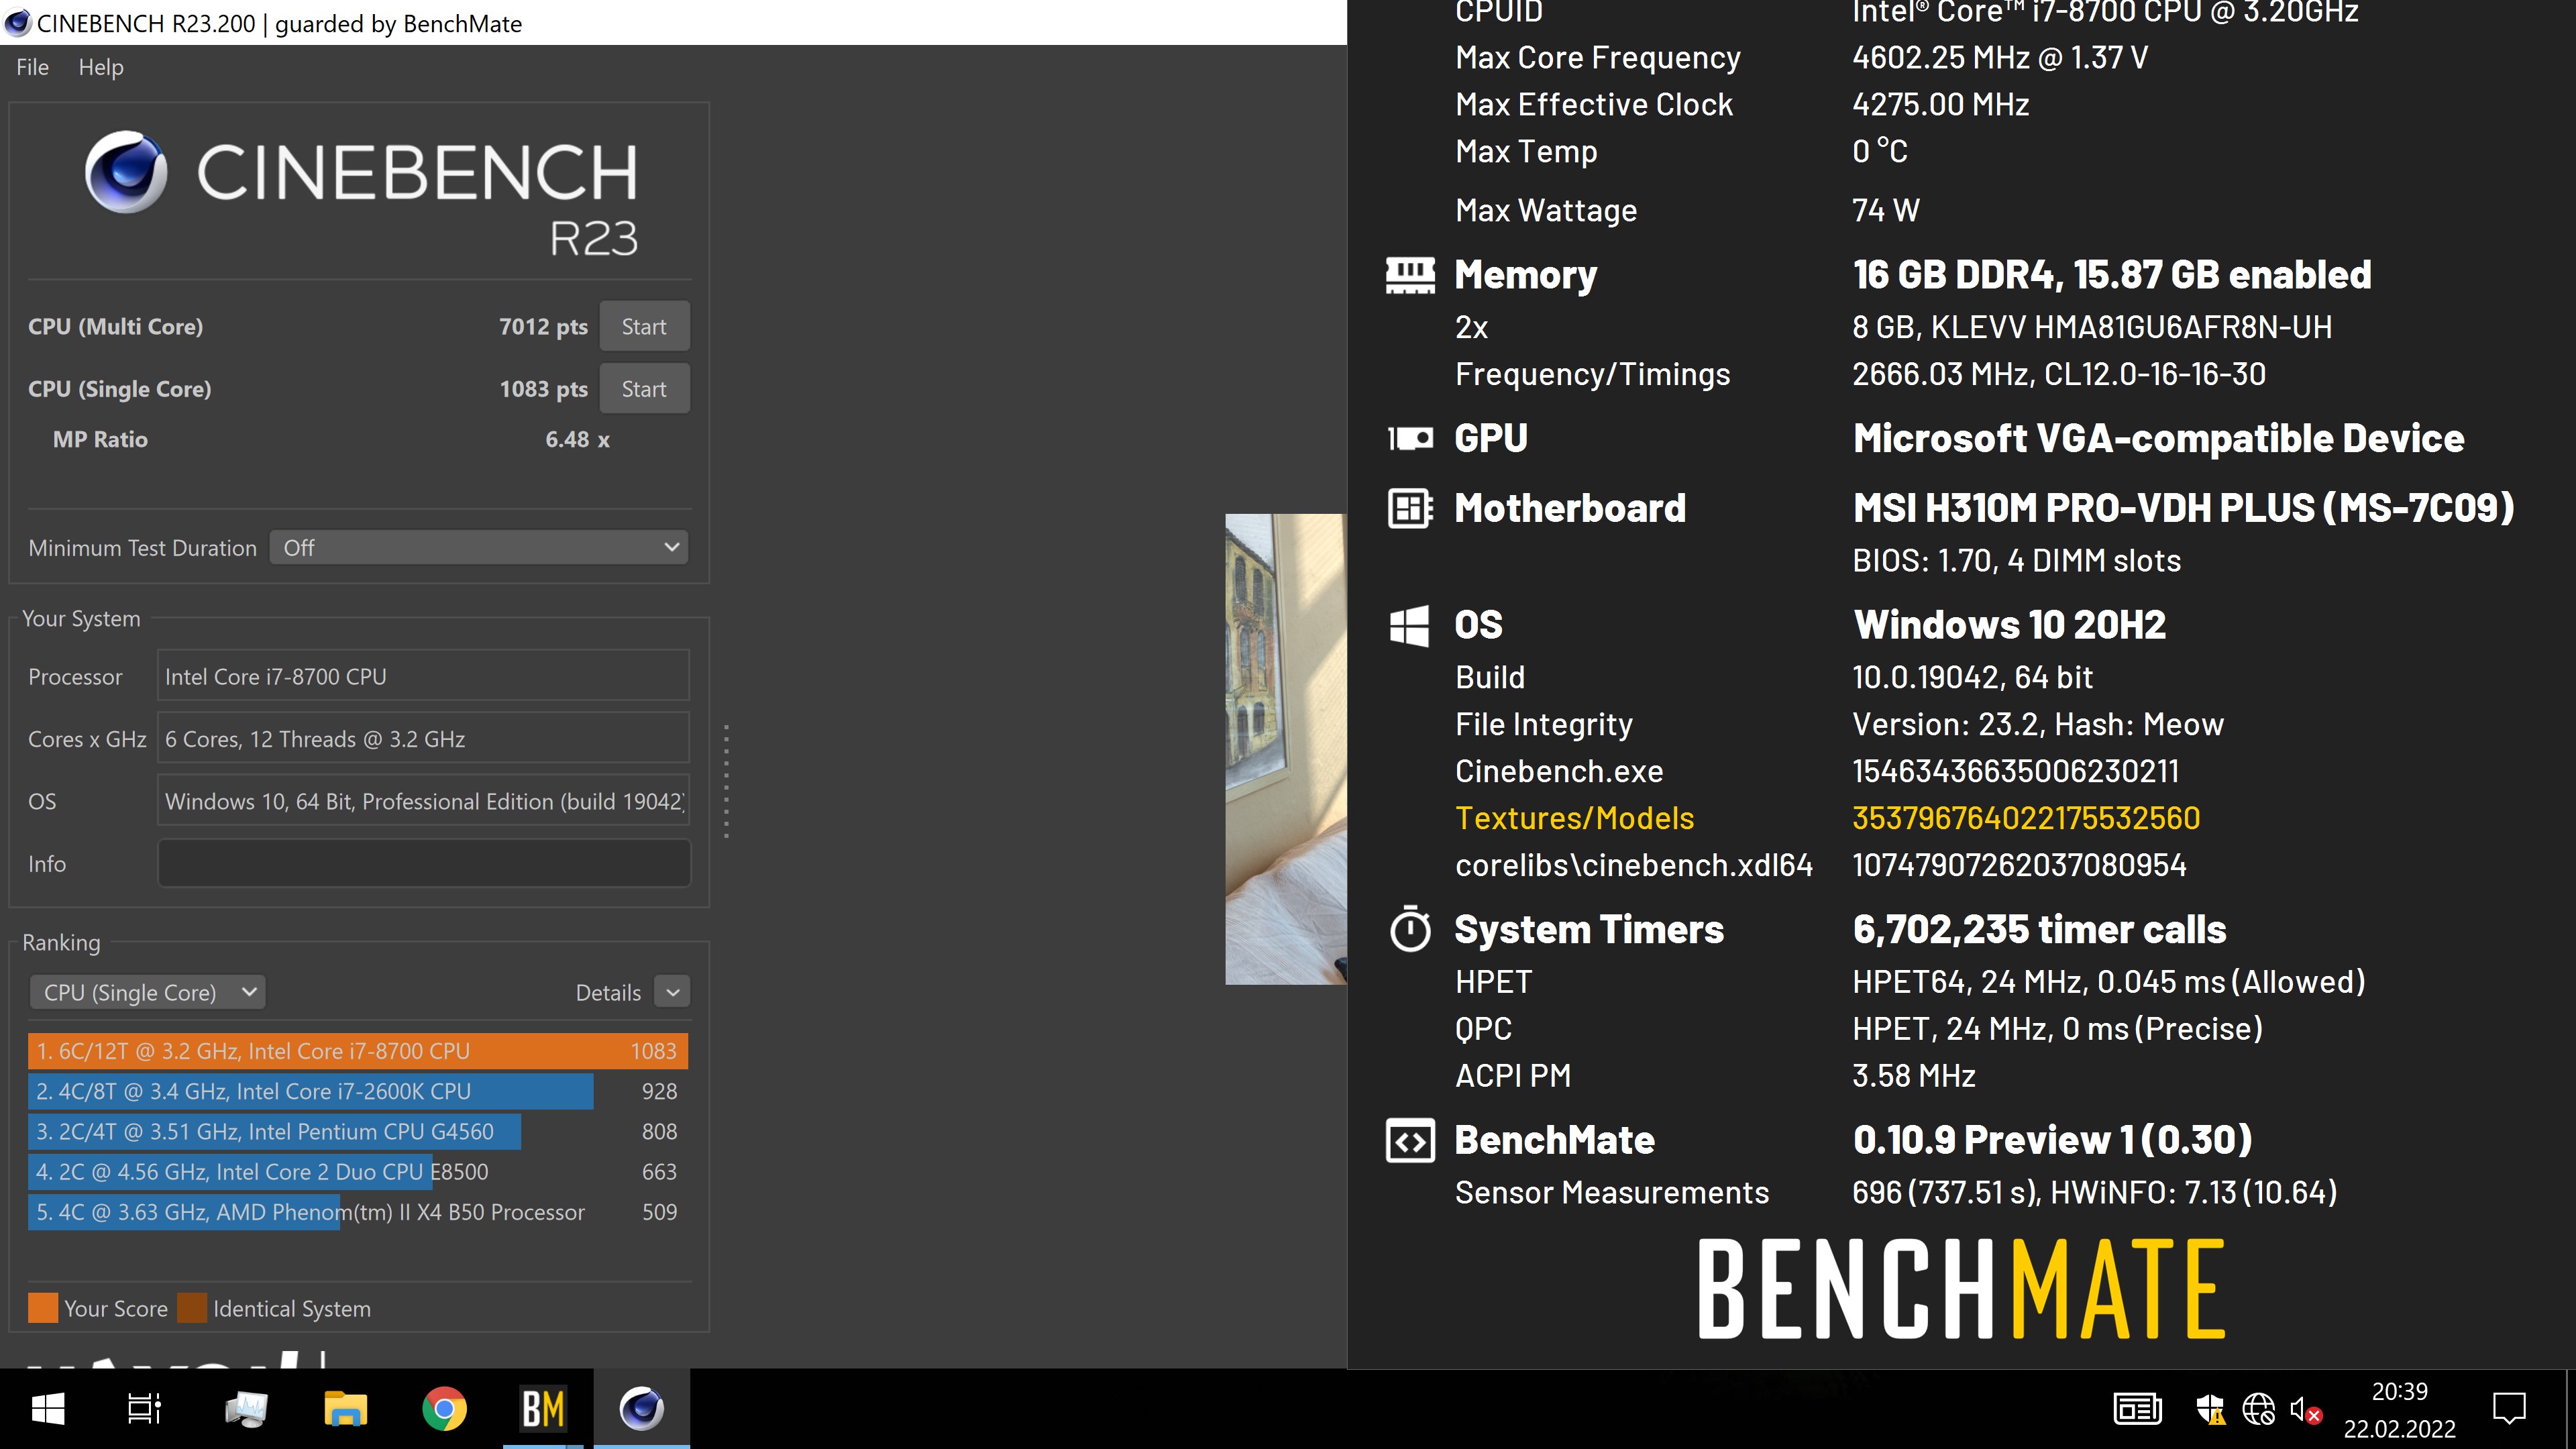Click the Info input field
This screenshot has width=2576, height=1449.
click(x=423, y=863)
